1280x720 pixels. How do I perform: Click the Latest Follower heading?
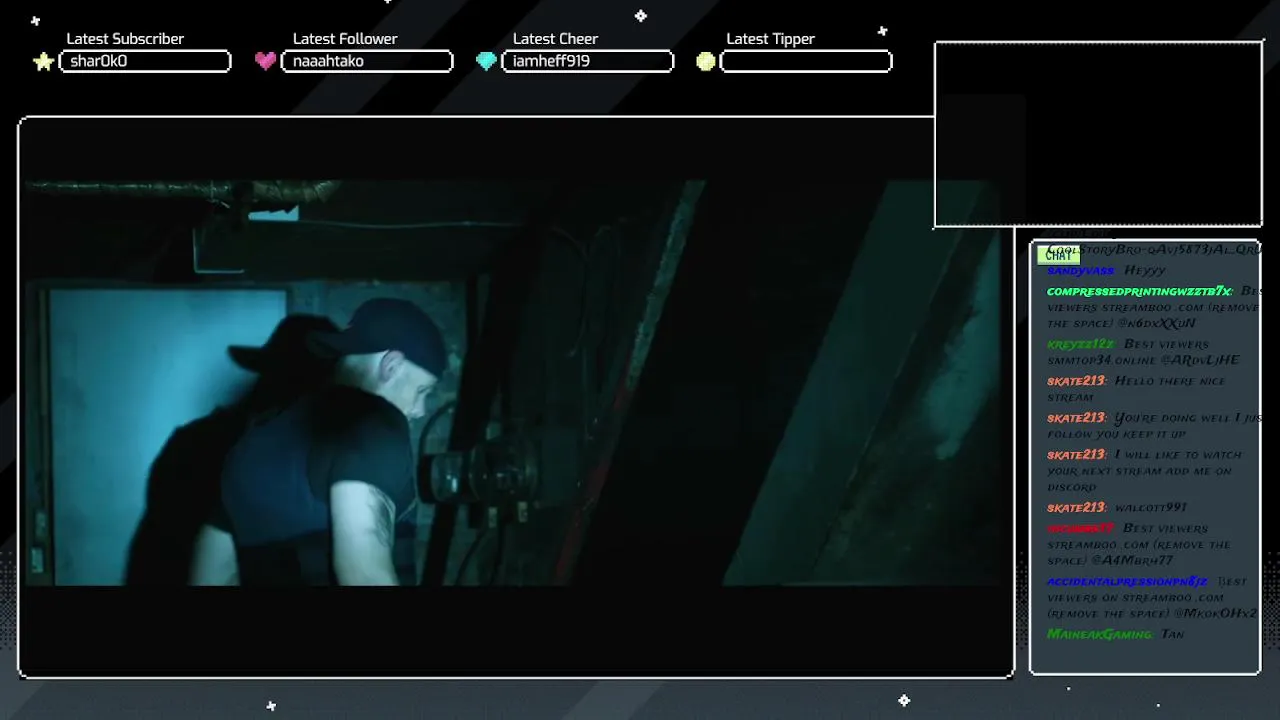coord(345,38)
